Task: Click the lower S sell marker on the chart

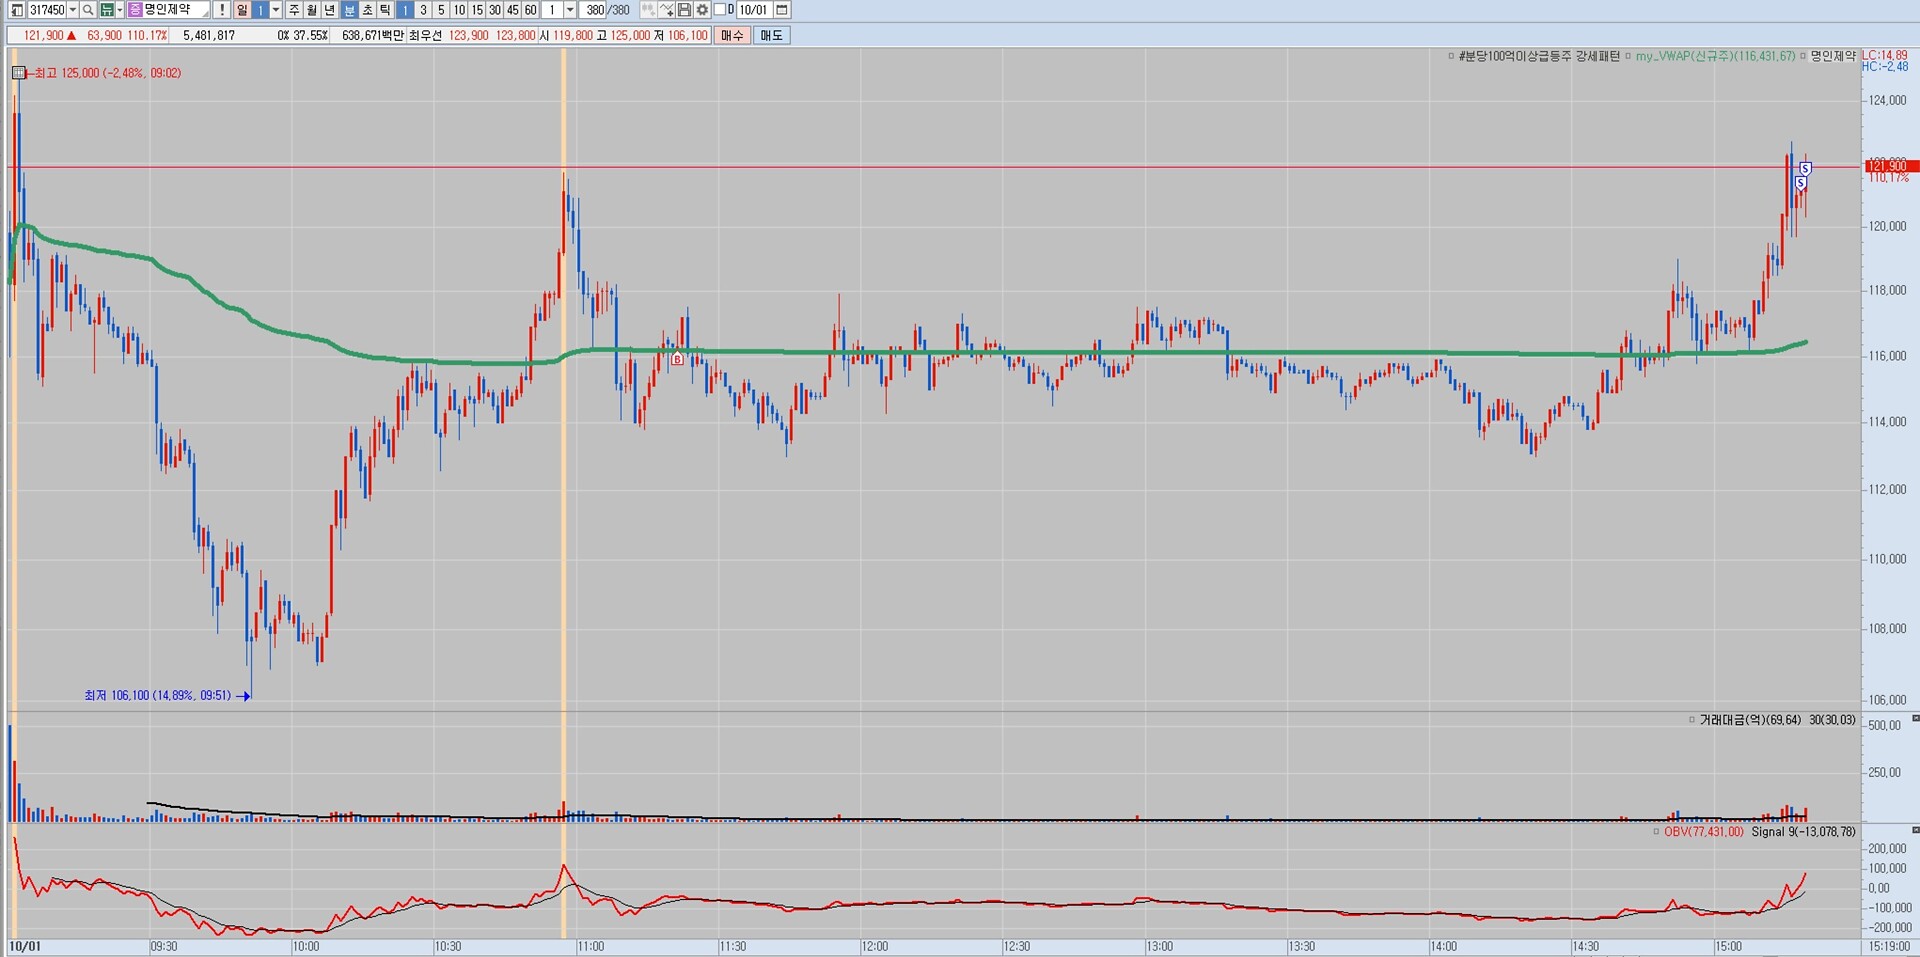Action: click(1800, 183)
